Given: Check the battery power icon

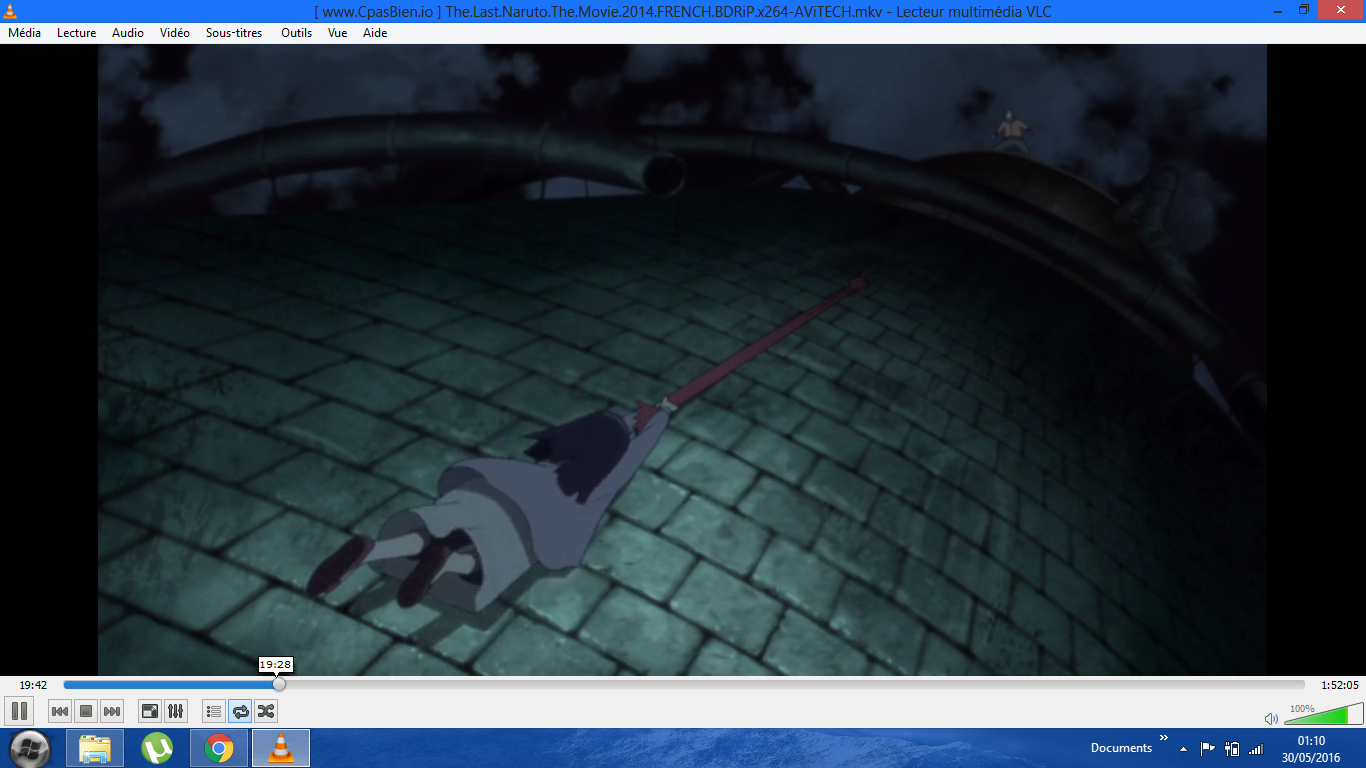Looking at the screenshot, I should (1233, 748).
